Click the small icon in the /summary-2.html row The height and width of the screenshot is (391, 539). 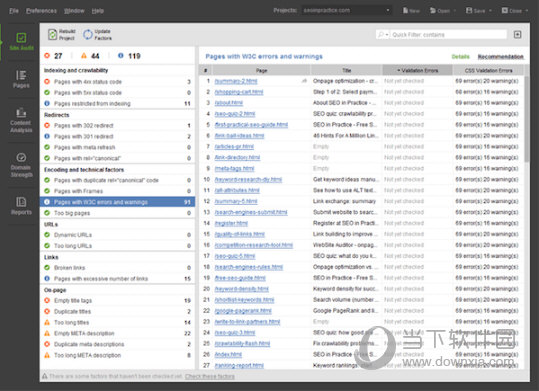304,81
